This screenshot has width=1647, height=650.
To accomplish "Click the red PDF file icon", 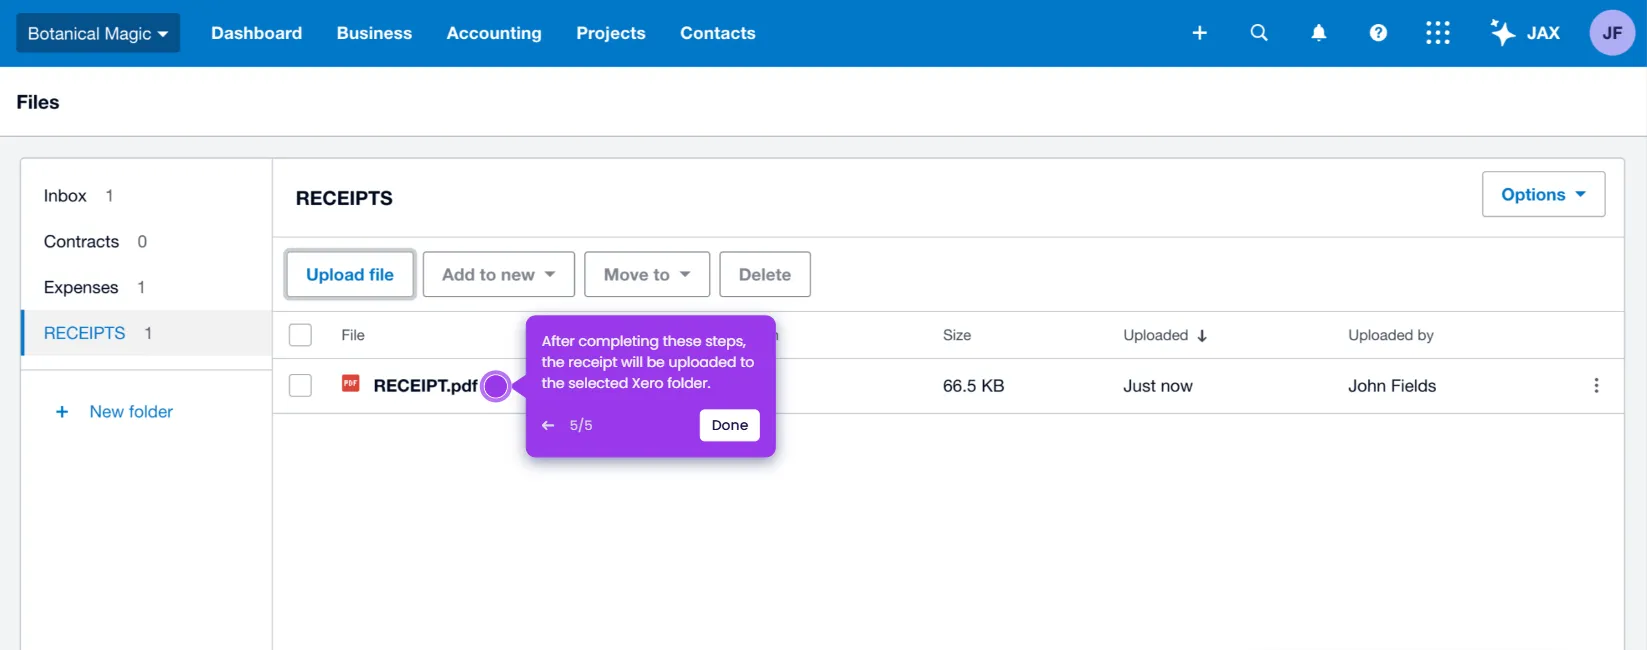I will click(x=350, y=383).
